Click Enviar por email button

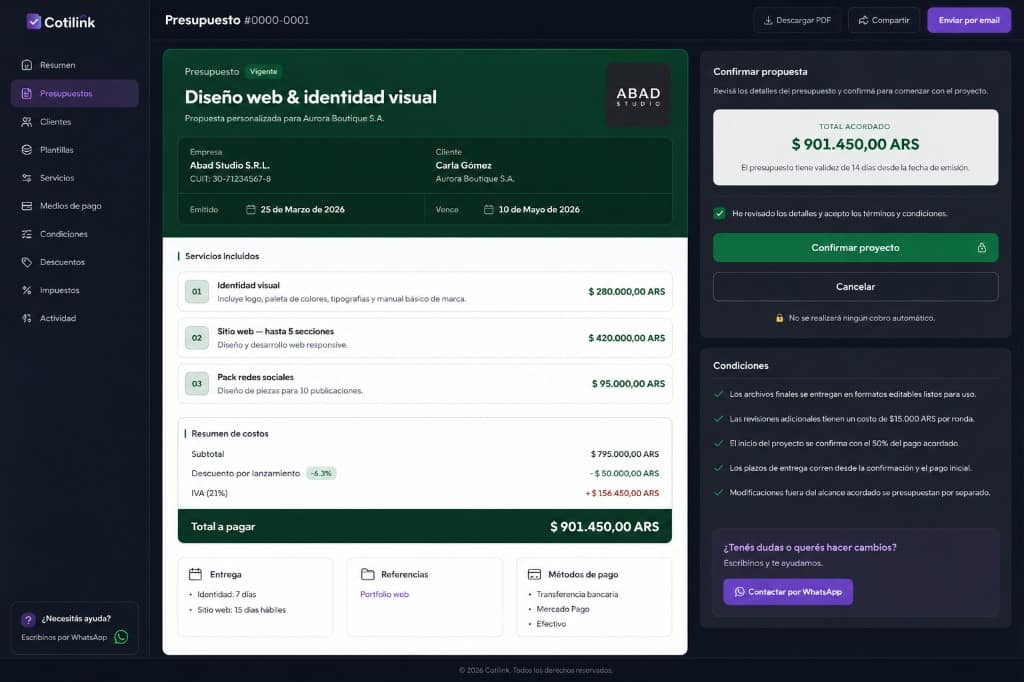coord(969,20)
